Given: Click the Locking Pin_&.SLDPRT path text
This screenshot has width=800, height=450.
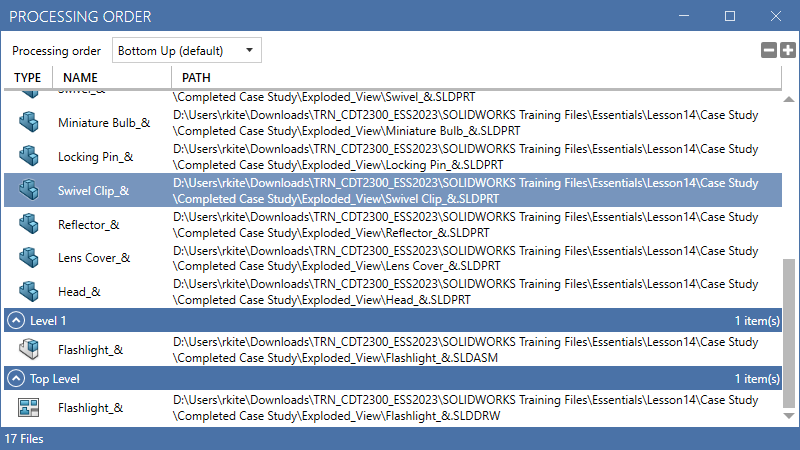Looking at the screenshot, I should tap(465, 157).
